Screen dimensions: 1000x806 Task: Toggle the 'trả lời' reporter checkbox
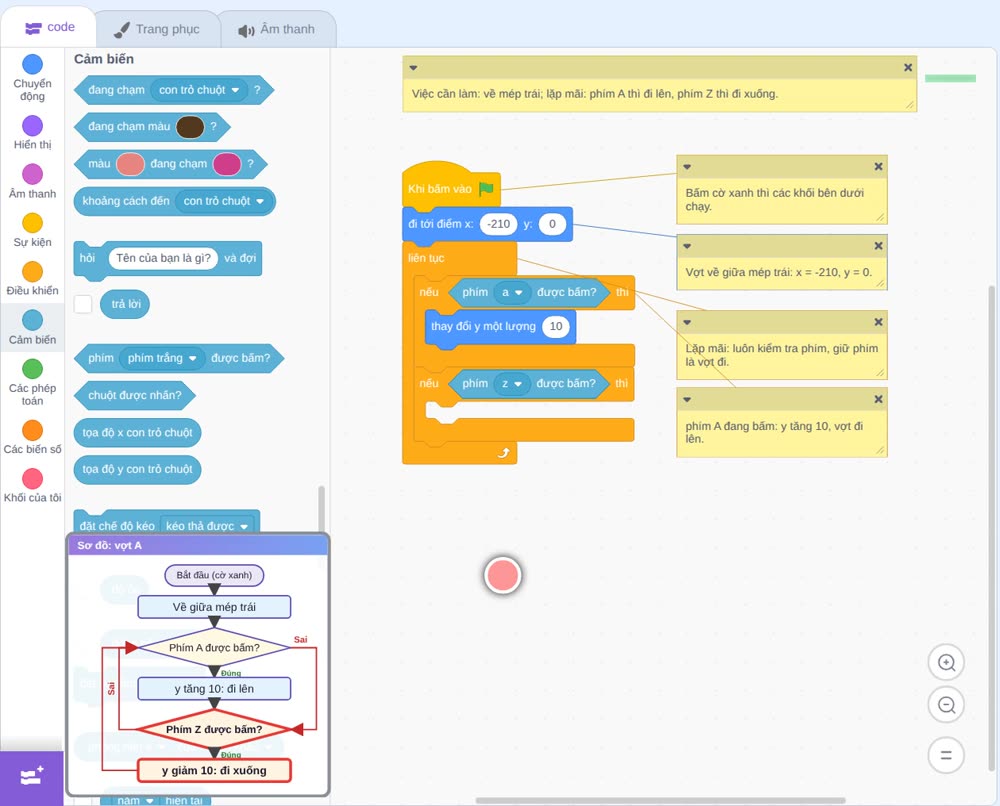click(83, 304)
